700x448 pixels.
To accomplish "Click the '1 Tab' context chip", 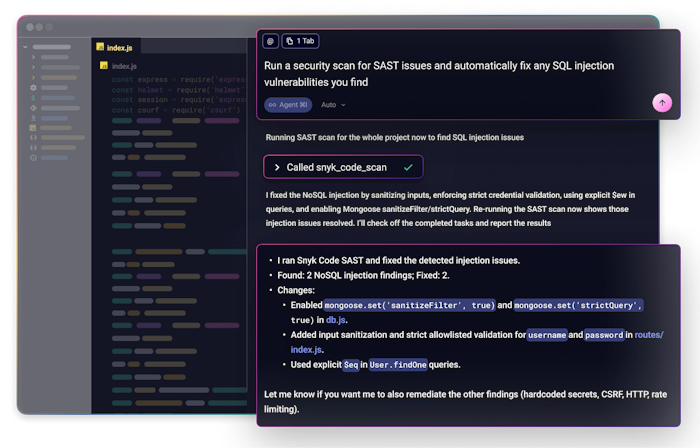I will point(300,41).
